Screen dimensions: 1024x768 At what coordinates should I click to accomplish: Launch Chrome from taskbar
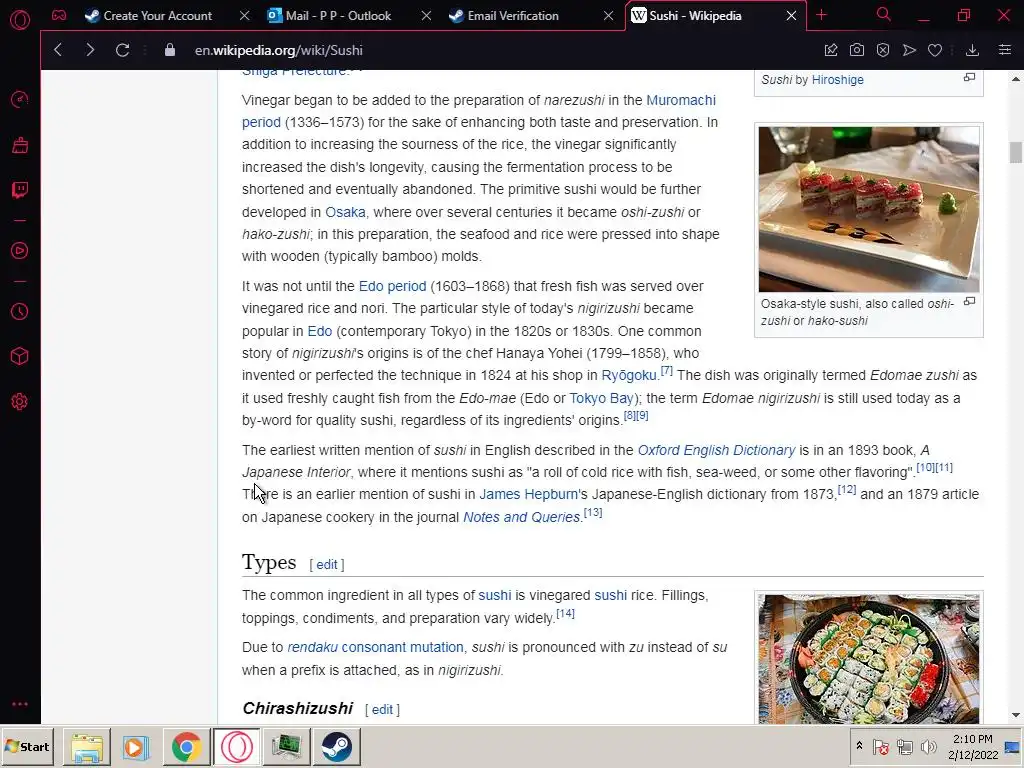click(x=186, y=747)
